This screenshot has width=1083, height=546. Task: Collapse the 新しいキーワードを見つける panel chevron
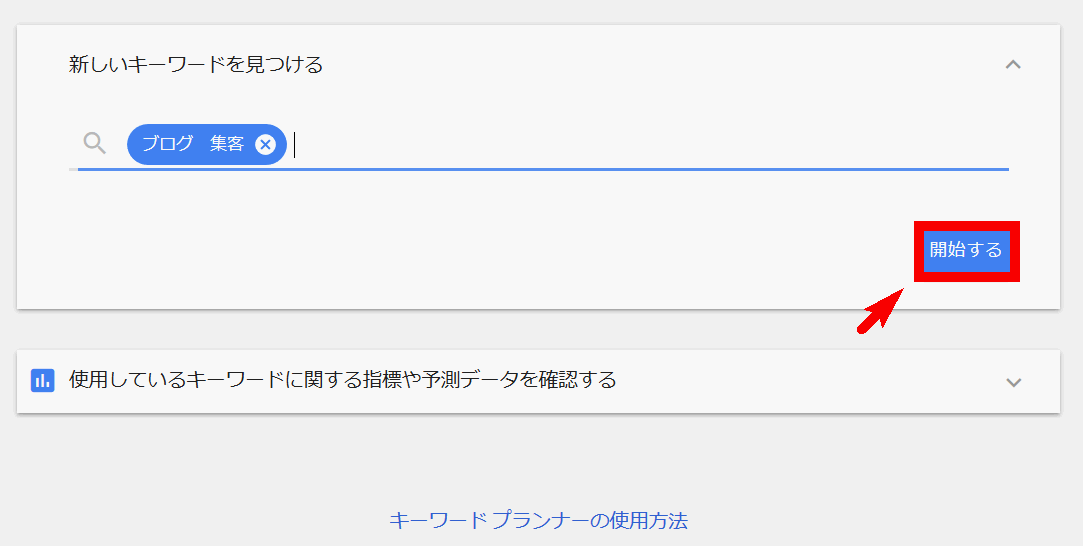coord(1013,65)
